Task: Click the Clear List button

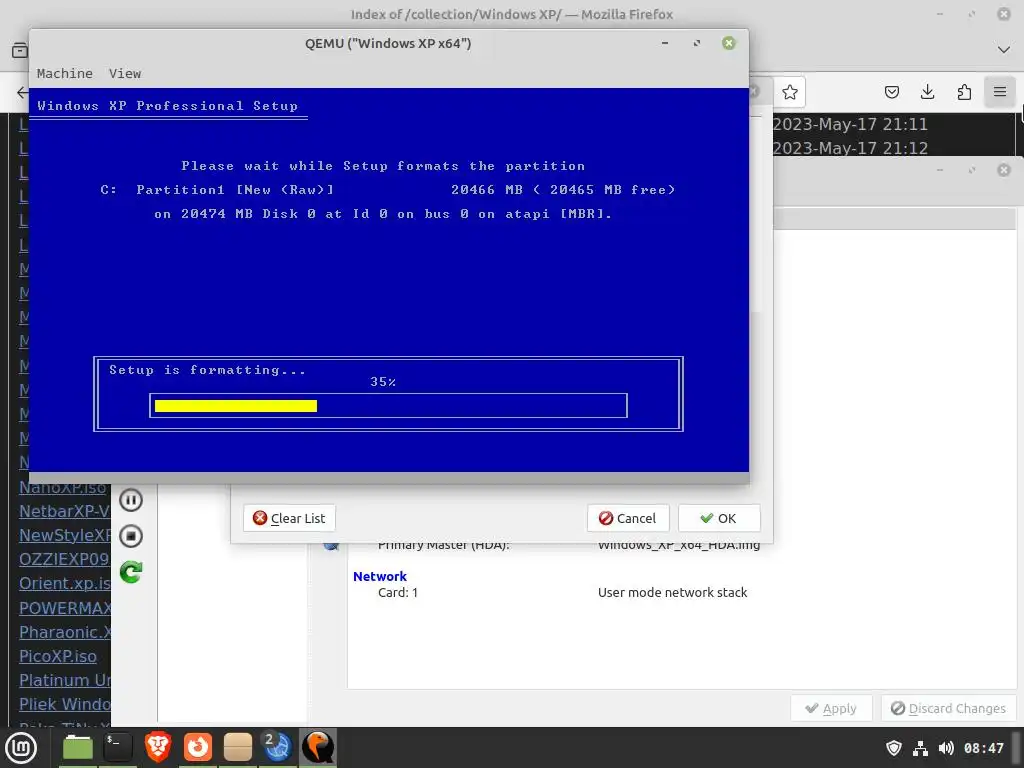Action: [x=289, y=518]
